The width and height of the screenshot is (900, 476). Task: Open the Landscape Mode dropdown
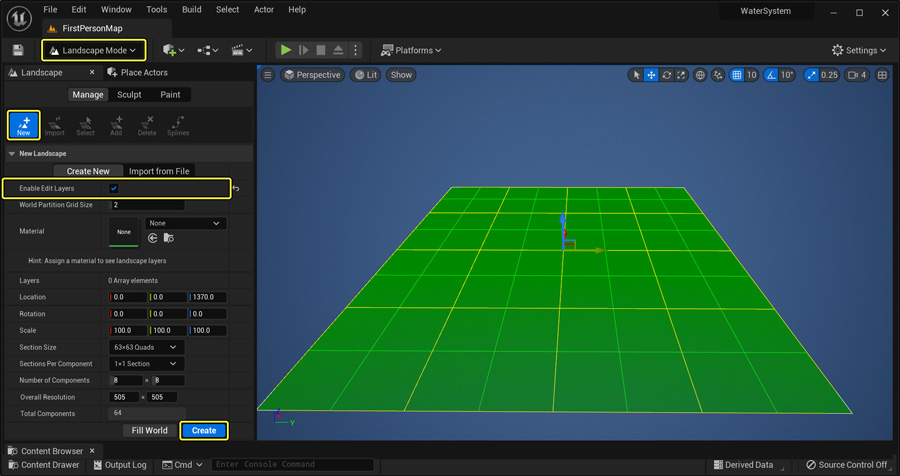(x=94, y=50)
